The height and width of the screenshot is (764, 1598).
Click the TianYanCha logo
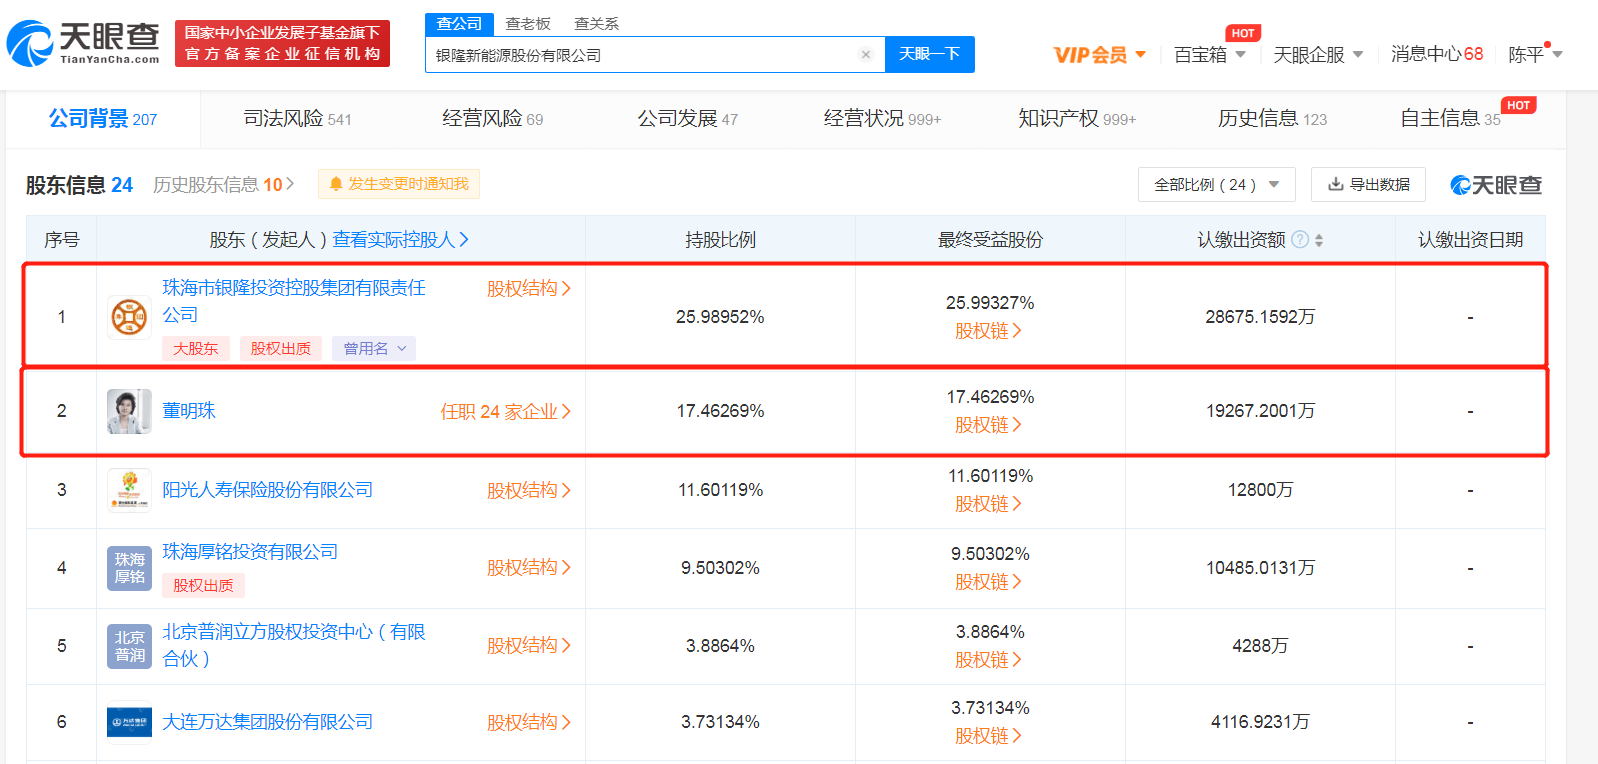(83, 43)
